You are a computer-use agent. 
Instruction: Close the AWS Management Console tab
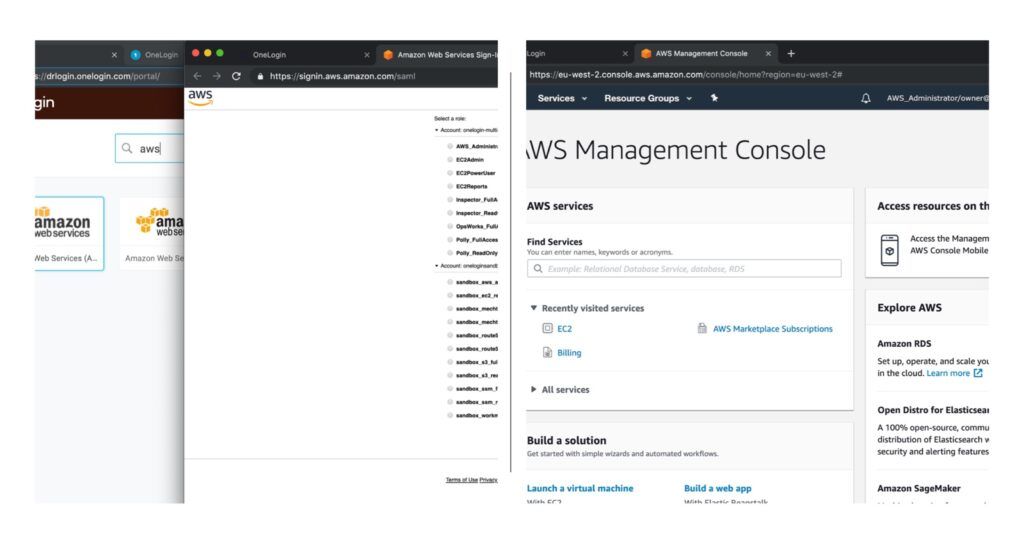click(x=768, y=54)
